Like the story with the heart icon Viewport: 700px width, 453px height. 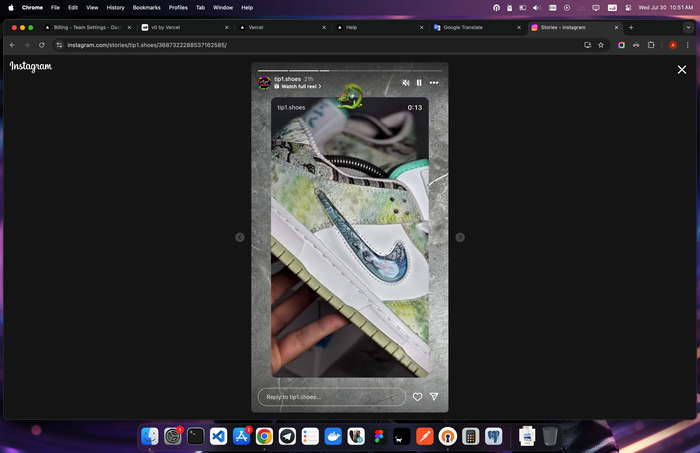point(417,397)
